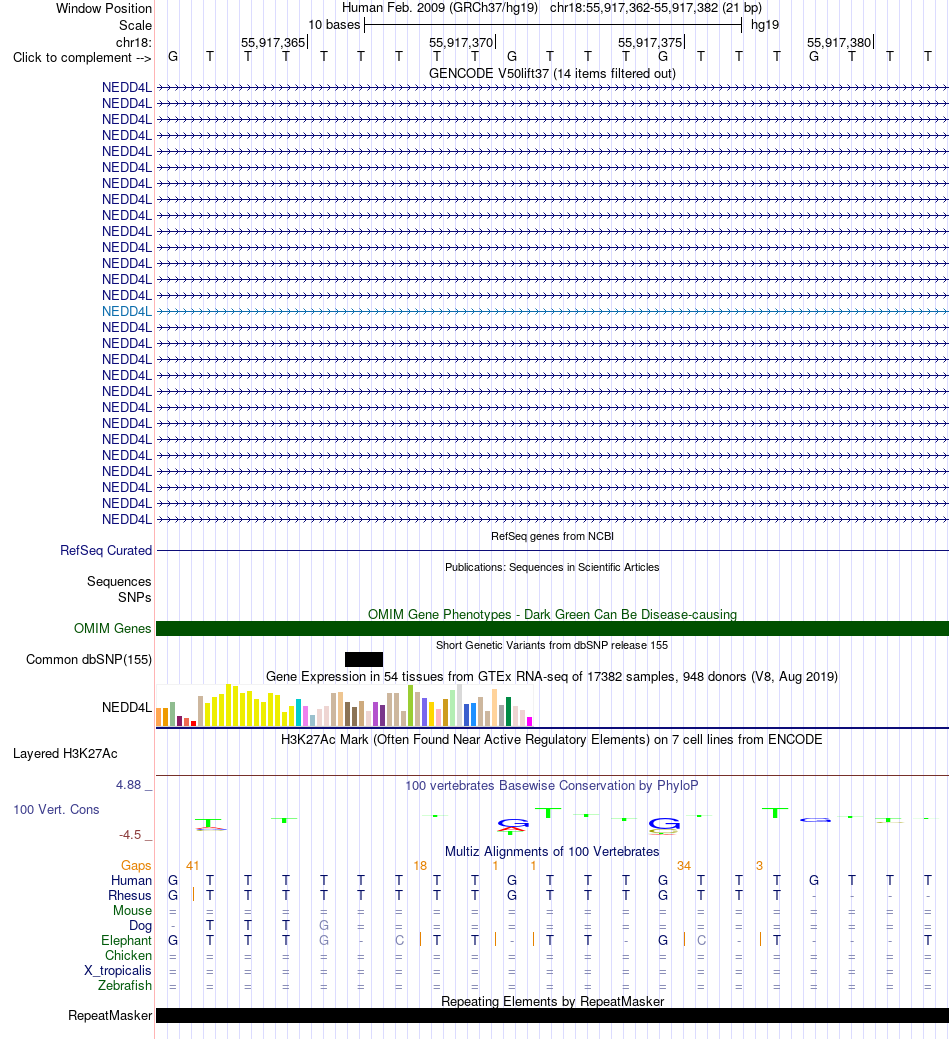Click the GENCODE V50lift37 track title
The height and width of the screenshot is (1039, 950).
pyautogui.click(x=552, y=74)
